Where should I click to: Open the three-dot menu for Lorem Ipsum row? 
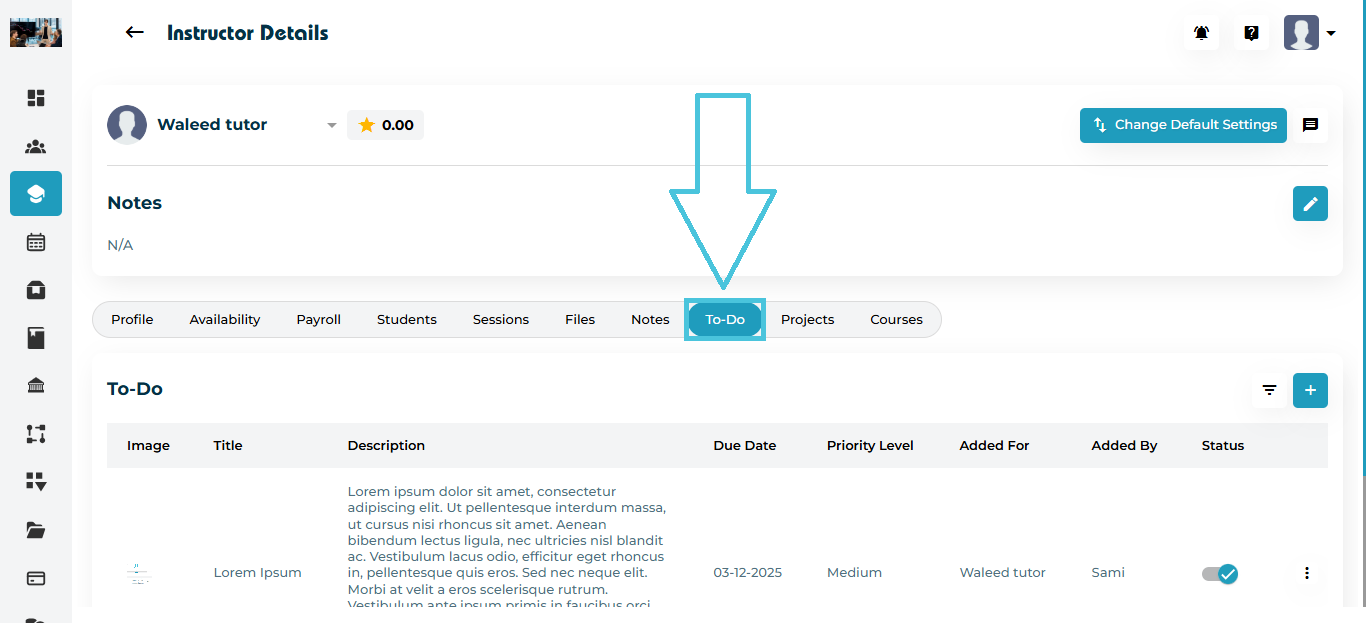tap(1306, 573)
